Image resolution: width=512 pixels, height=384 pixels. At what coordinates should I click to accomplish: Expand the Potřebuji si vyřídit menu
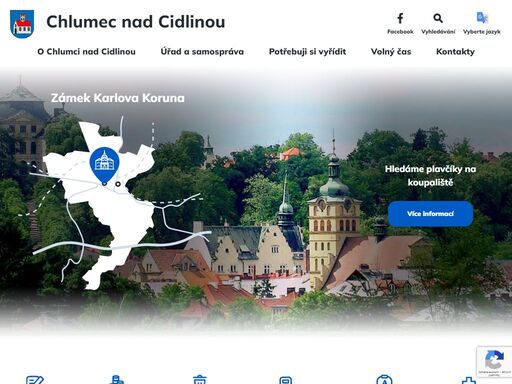pos(307,52)
